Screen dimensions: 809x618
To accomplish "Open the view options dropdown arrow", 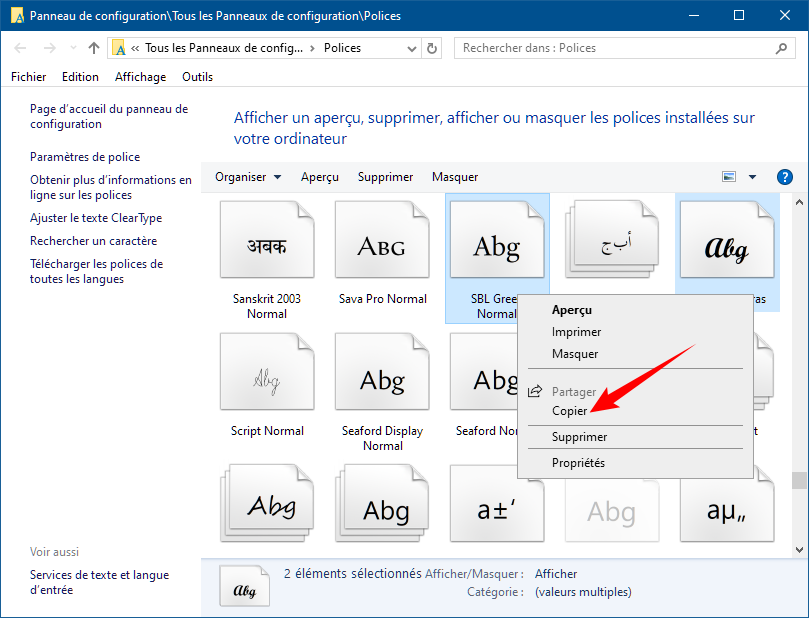I will 752,177.
